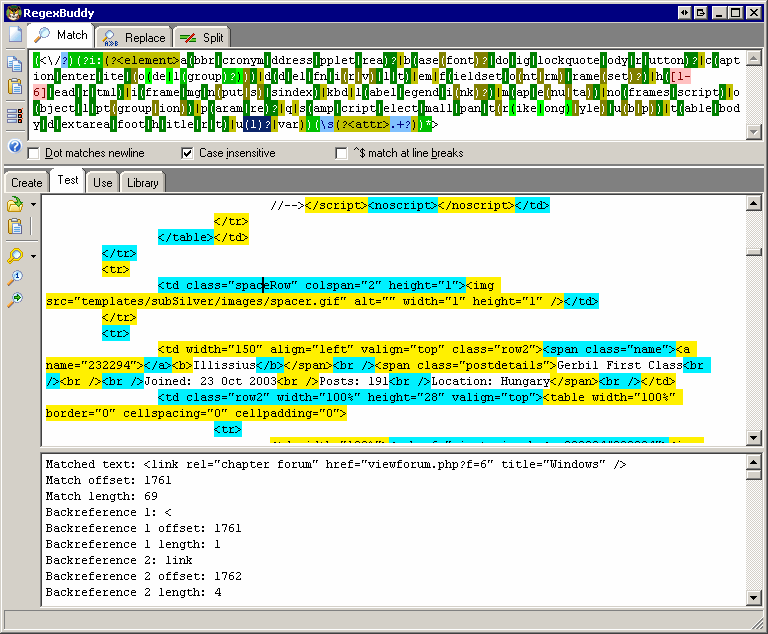This screenshot has height=634, width=768.
Task: Click the find first match icon
Action: point(15,277)
